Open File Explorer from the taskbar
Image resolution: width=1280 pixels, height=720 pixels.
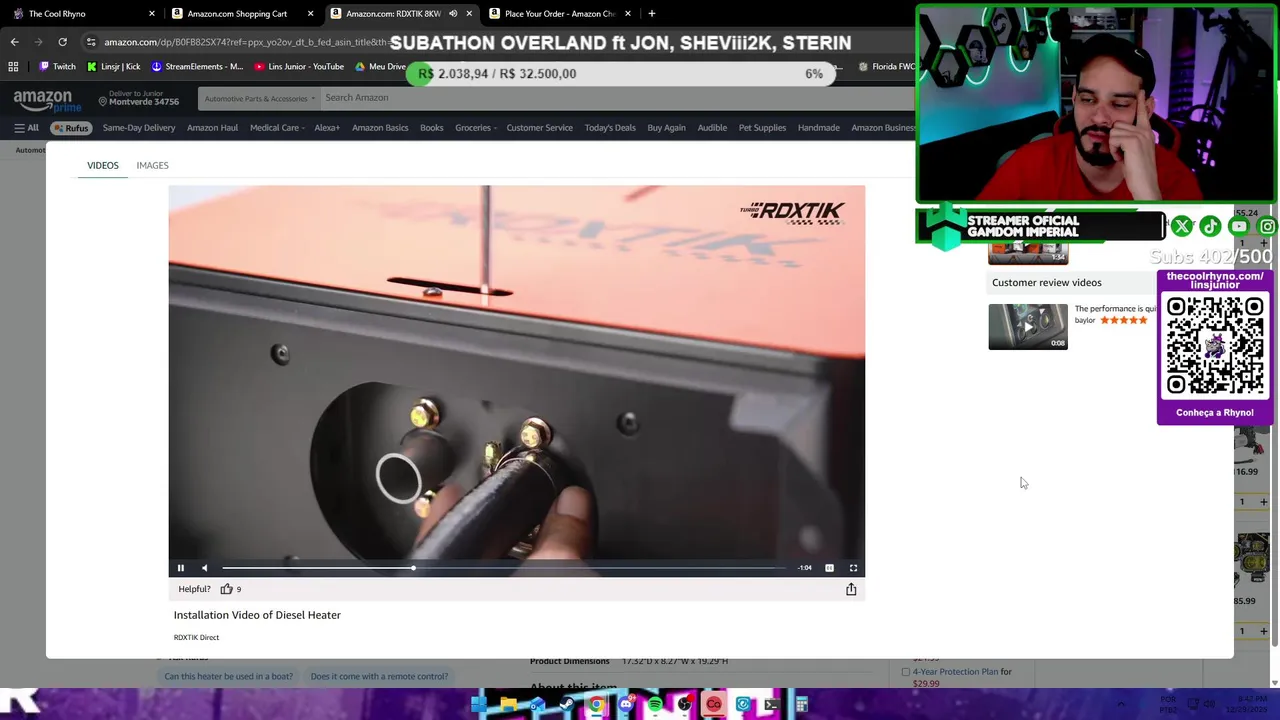509,705
